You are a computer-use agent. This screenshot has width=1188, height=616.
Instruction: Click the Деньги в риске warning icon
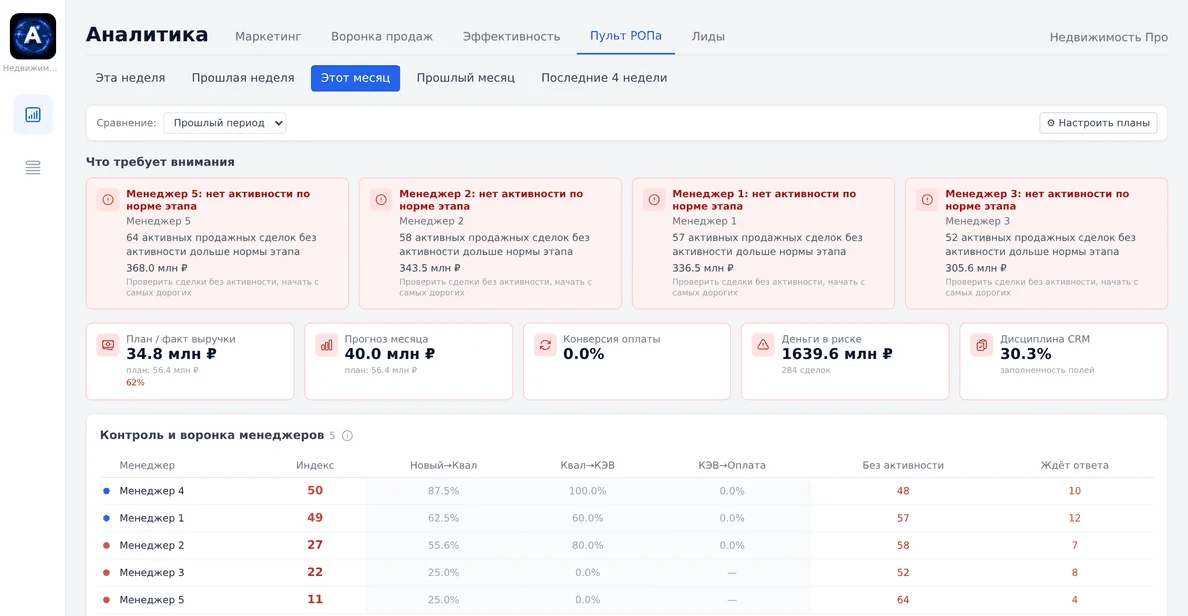[763, 346]
